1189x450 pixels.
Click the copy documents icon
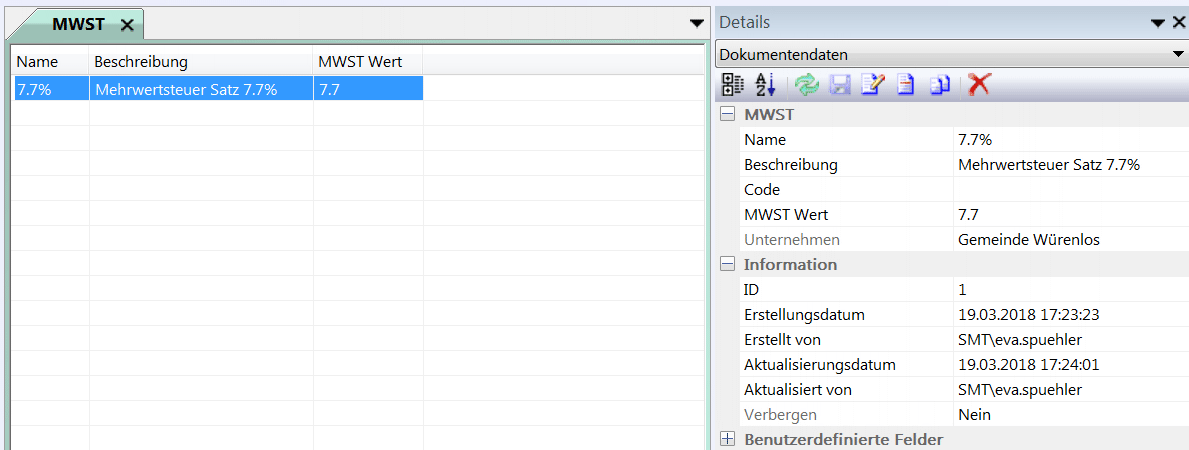[x=939, y=85]
